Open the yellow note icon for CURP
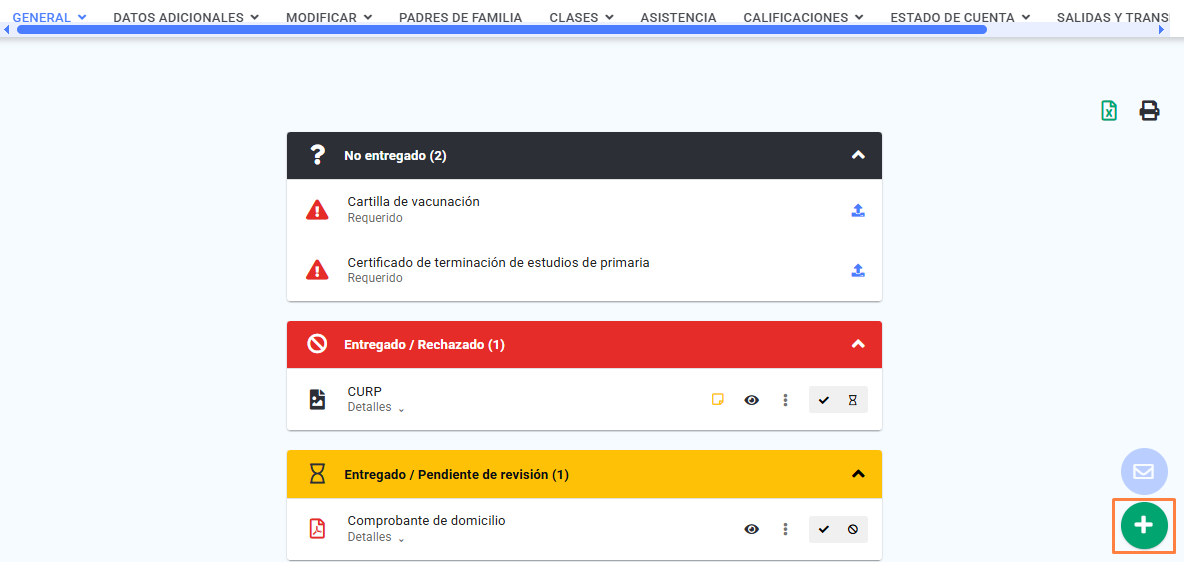This screenshot has width=1184, height=562. (x=718, y=400)
